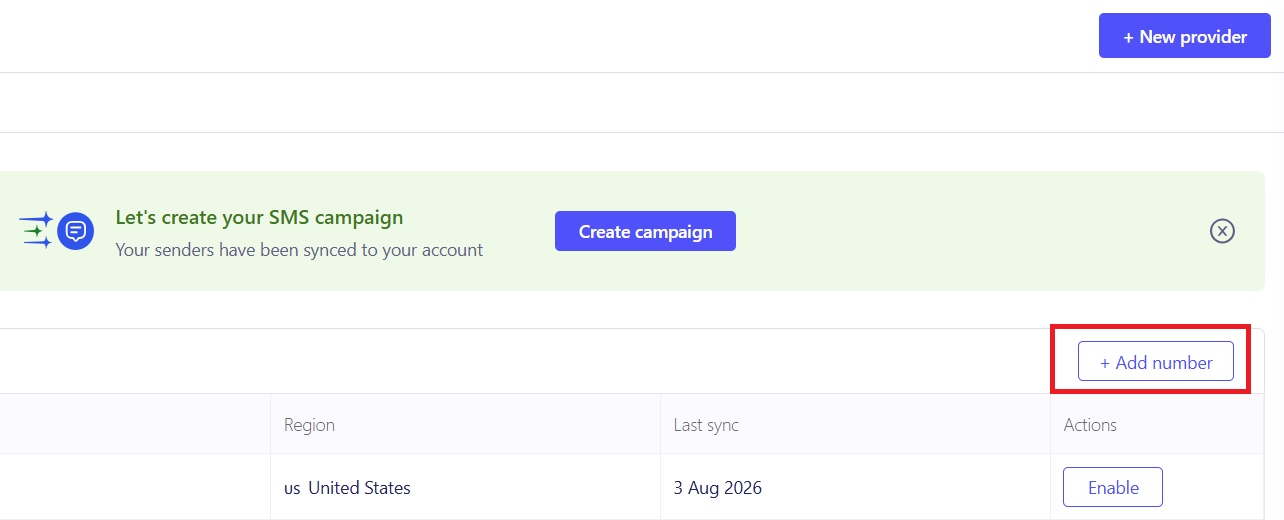1284x520 pixels.
Task: Click the SMS campaign chat icon
Action: pos(75,231)
